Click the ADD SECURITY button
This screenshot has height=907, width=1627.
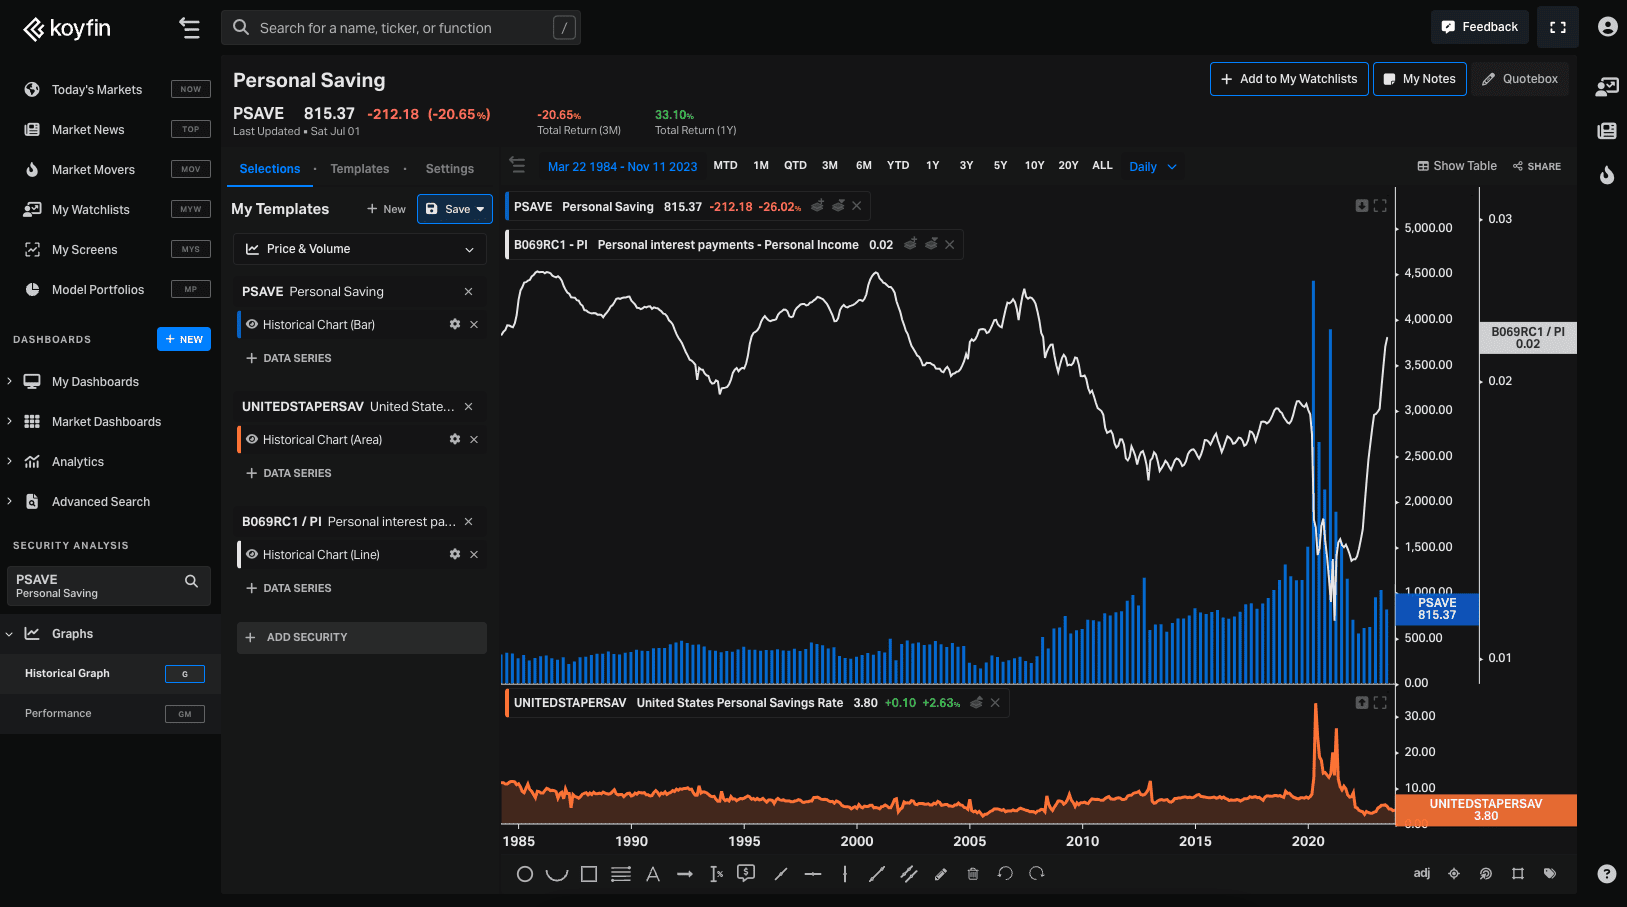point(361,637)
